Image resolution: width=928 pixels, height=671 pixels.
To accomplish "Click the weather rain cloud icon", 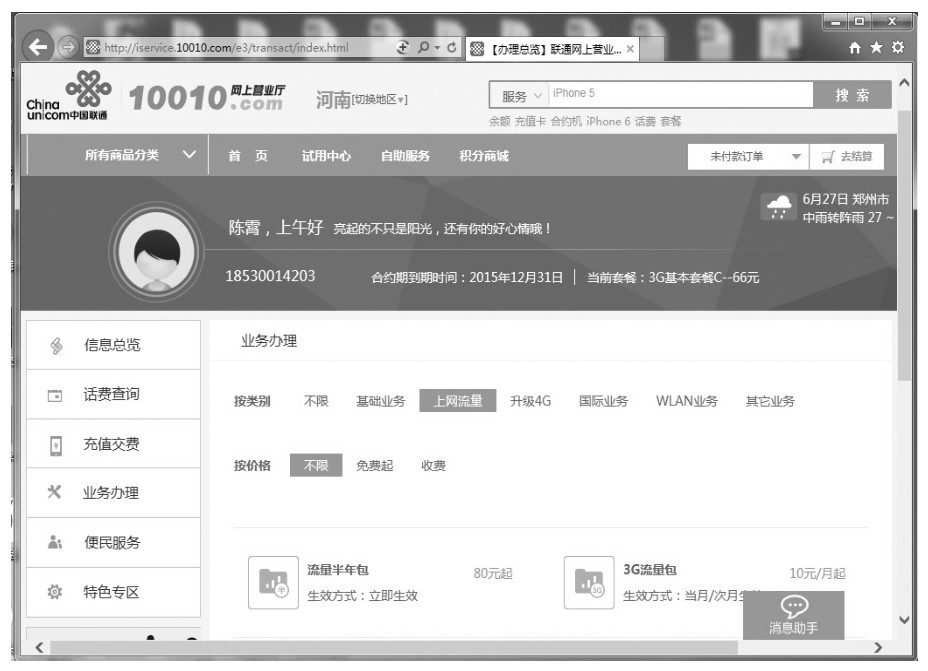I will pyautogui.click(x=779, y=207).
